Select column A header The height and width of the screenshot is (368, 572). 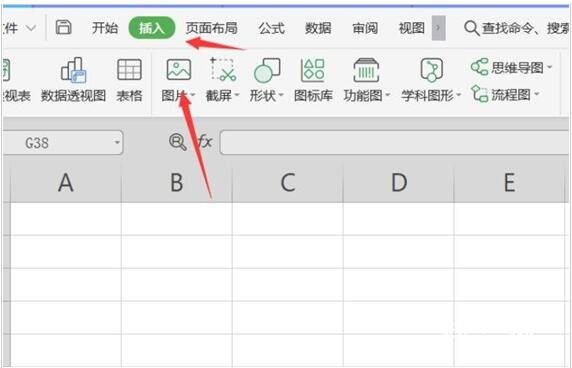(x=66, y=182)
